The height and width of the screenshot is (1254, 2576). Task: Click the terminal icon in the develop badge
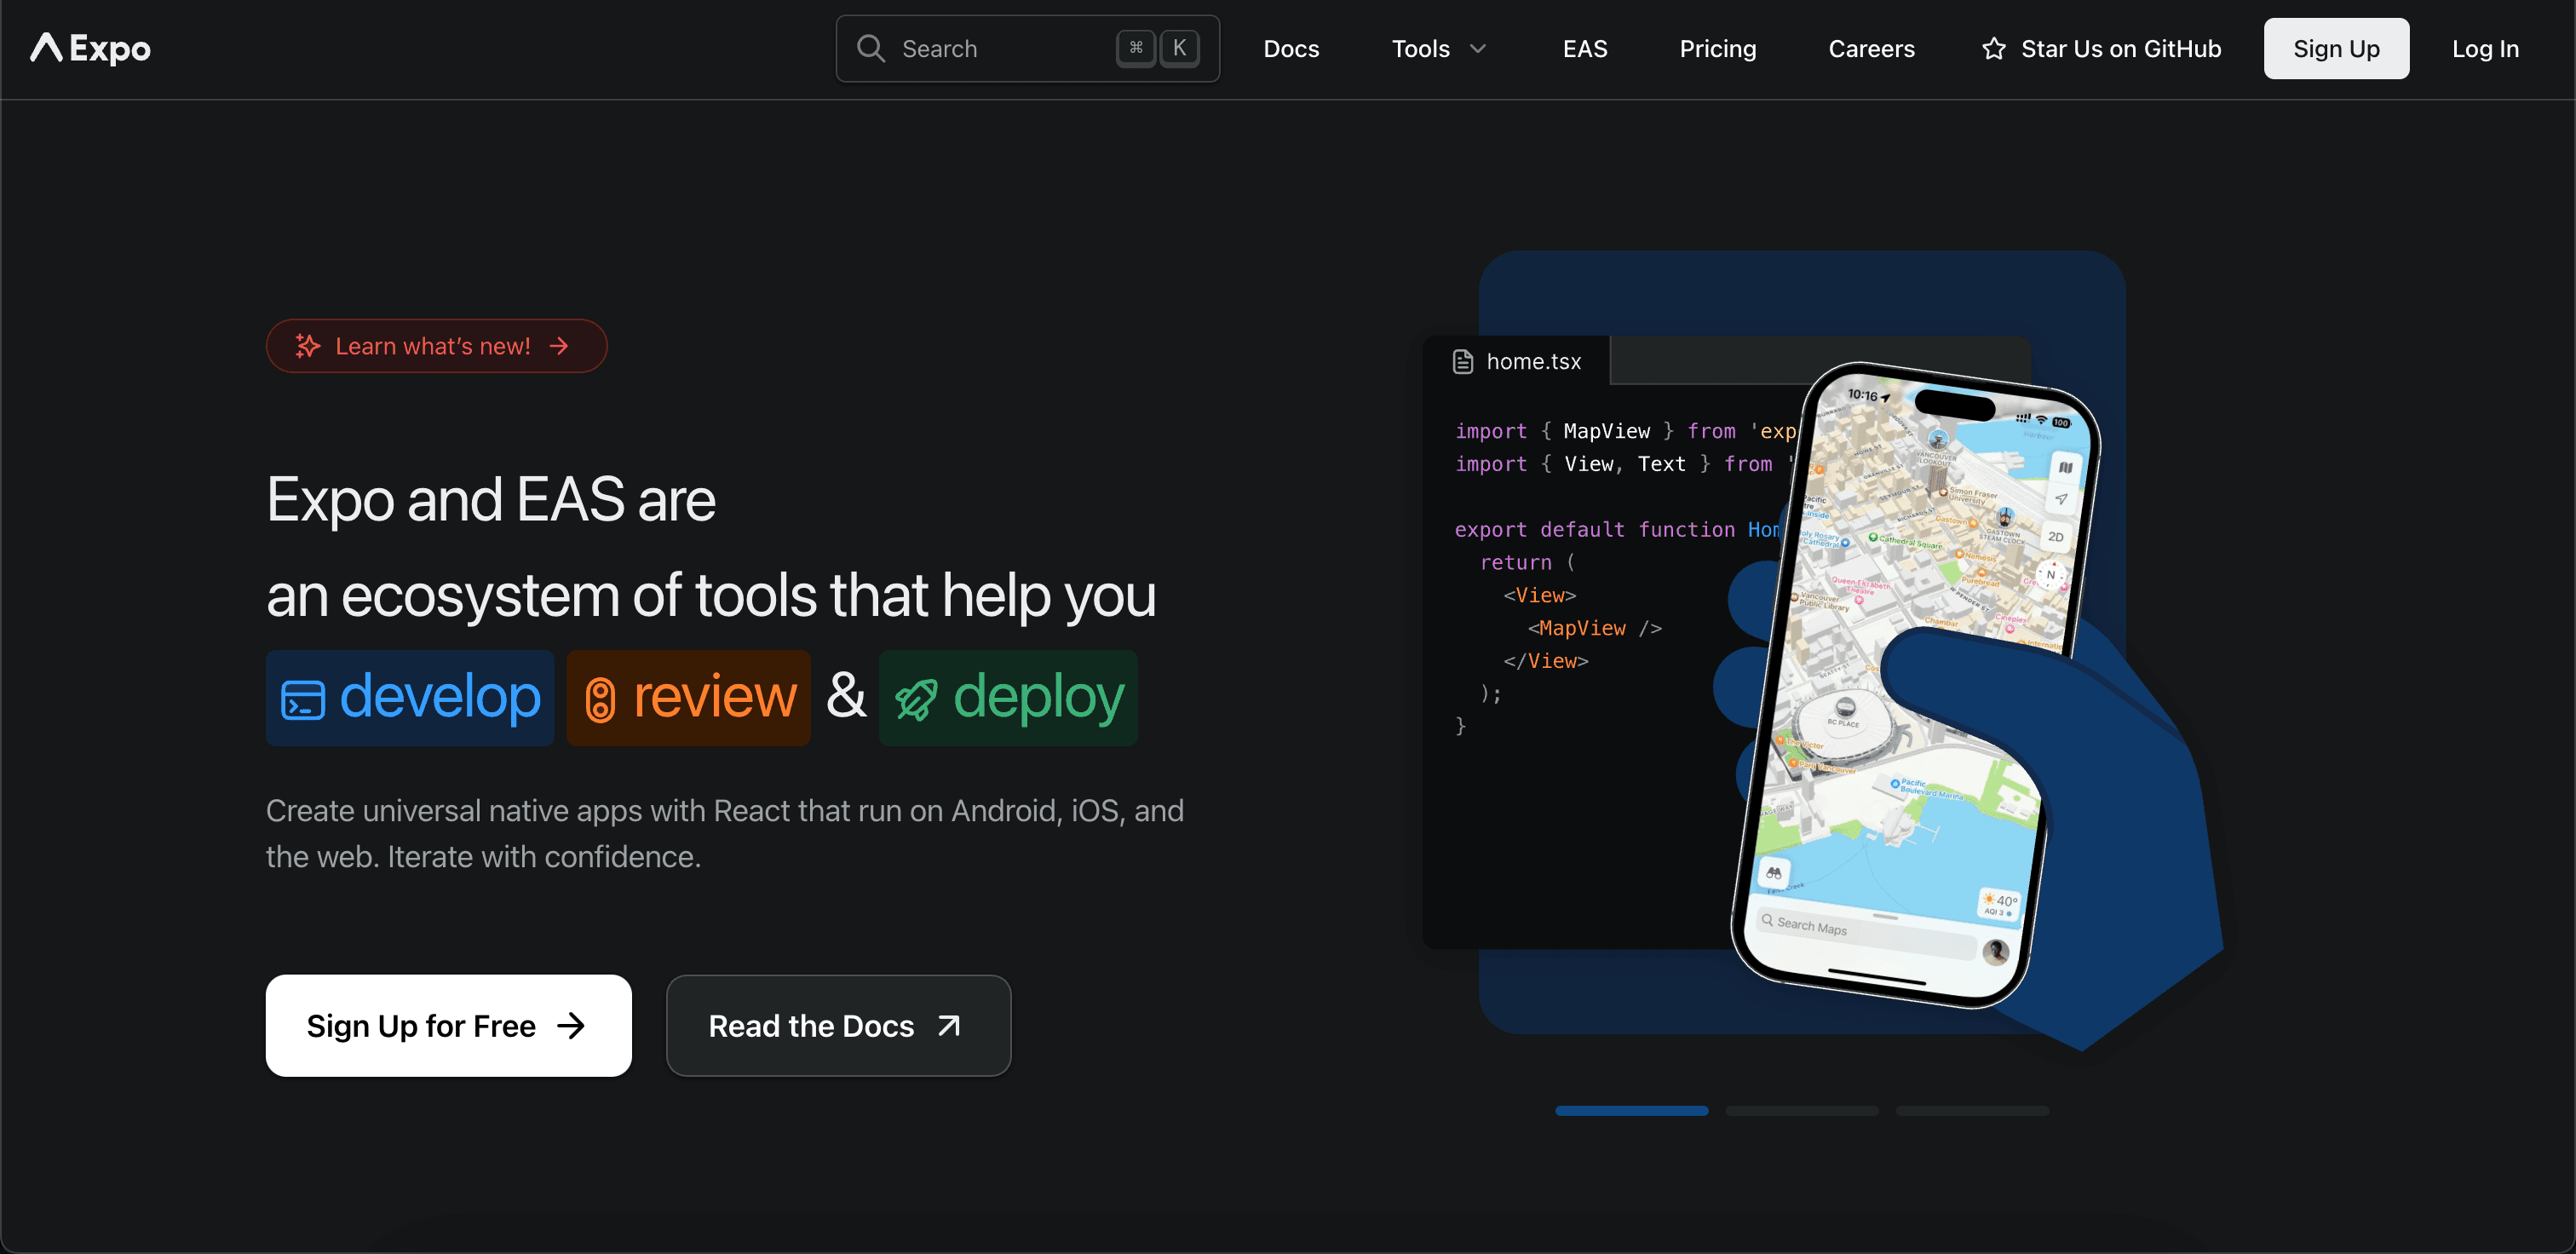click(x=304, y=698)
